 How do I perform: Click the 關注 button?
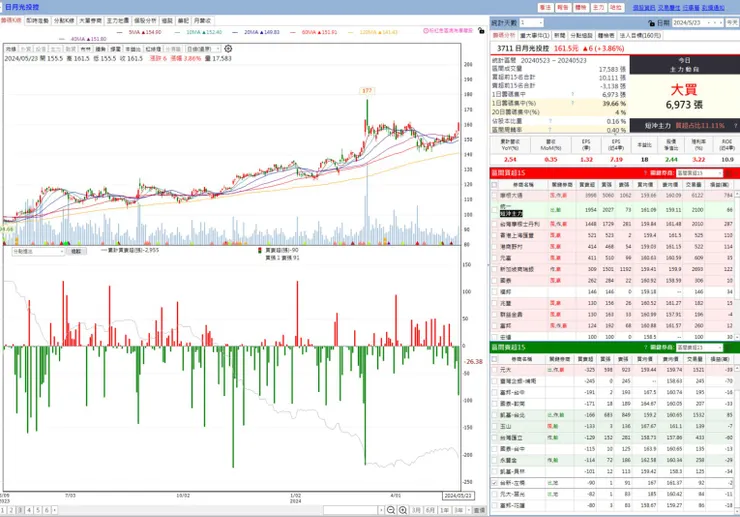pyautogui.click(x=546, y=8)
